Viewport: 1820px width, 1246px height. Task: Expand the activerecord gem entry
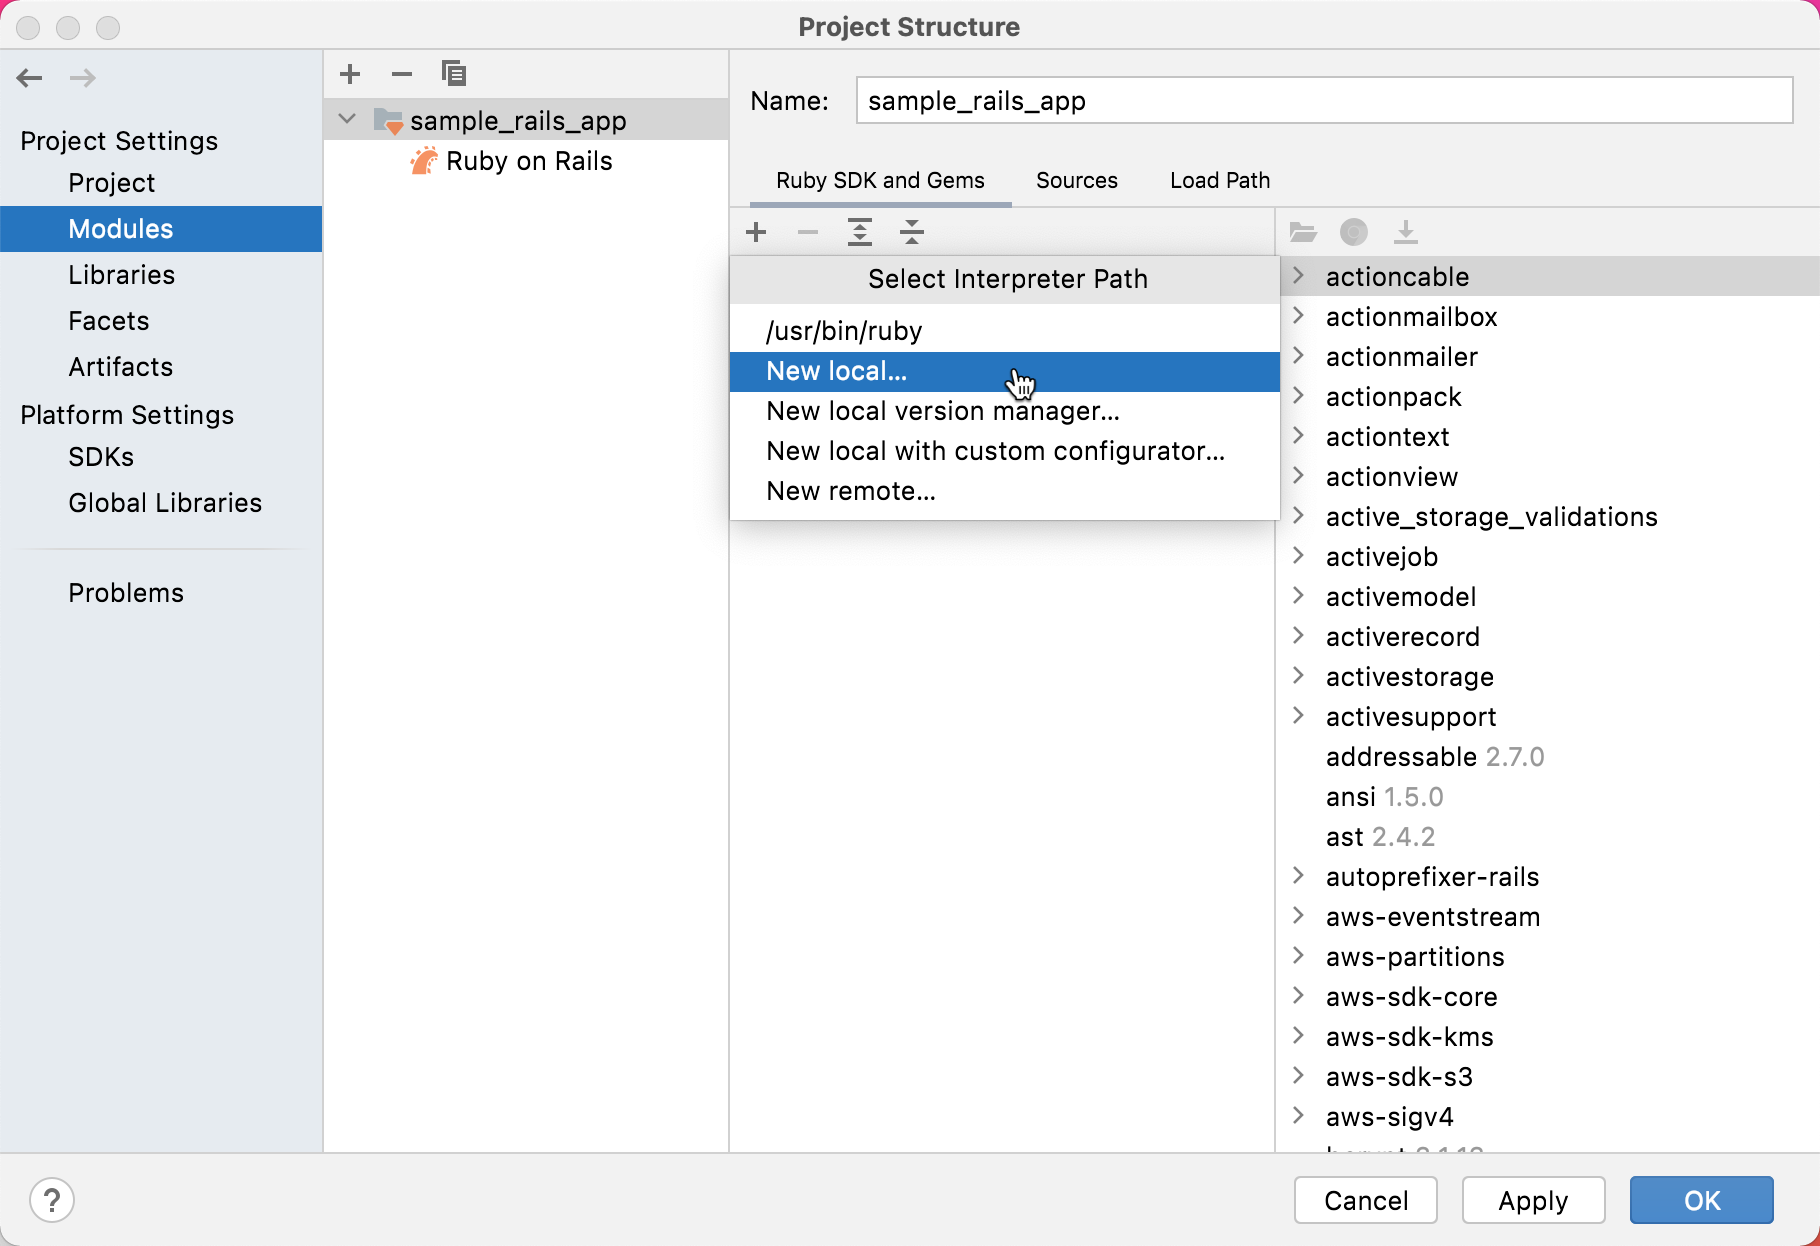1299,636
